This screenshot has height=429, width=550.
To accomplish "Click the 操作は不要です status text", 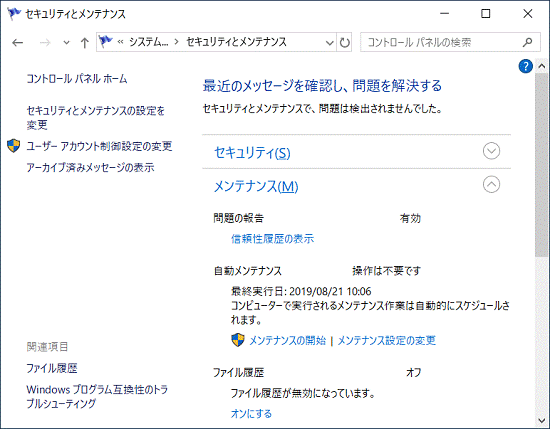I will click(x=387, y=271).
